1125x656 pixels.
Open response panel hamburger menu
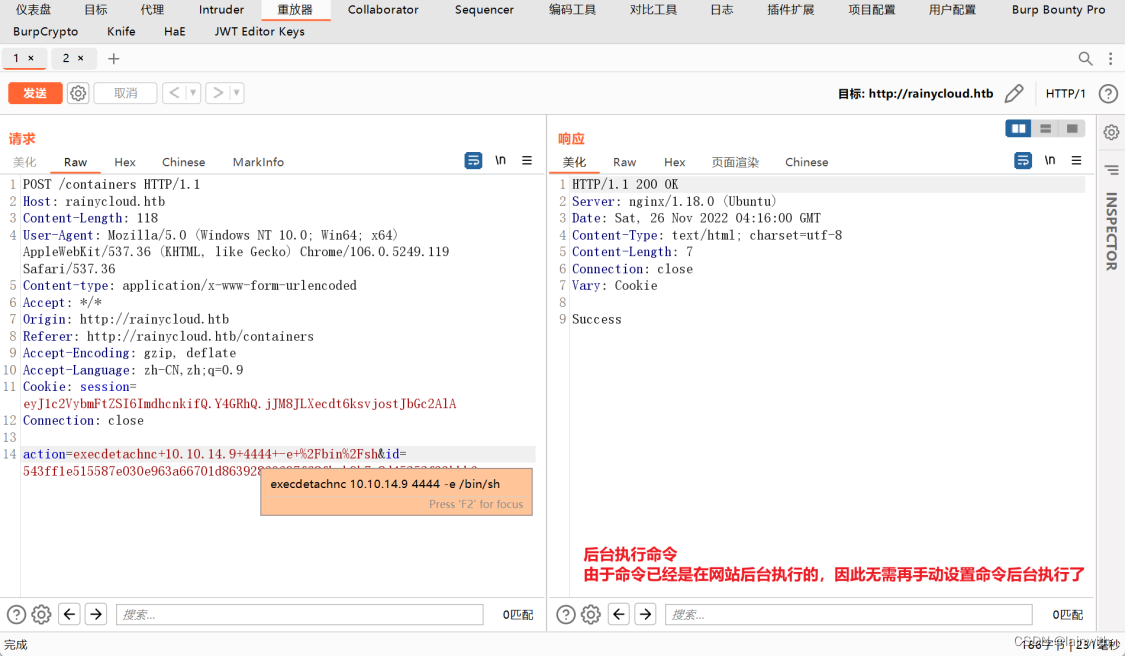tap(1076, 161)
